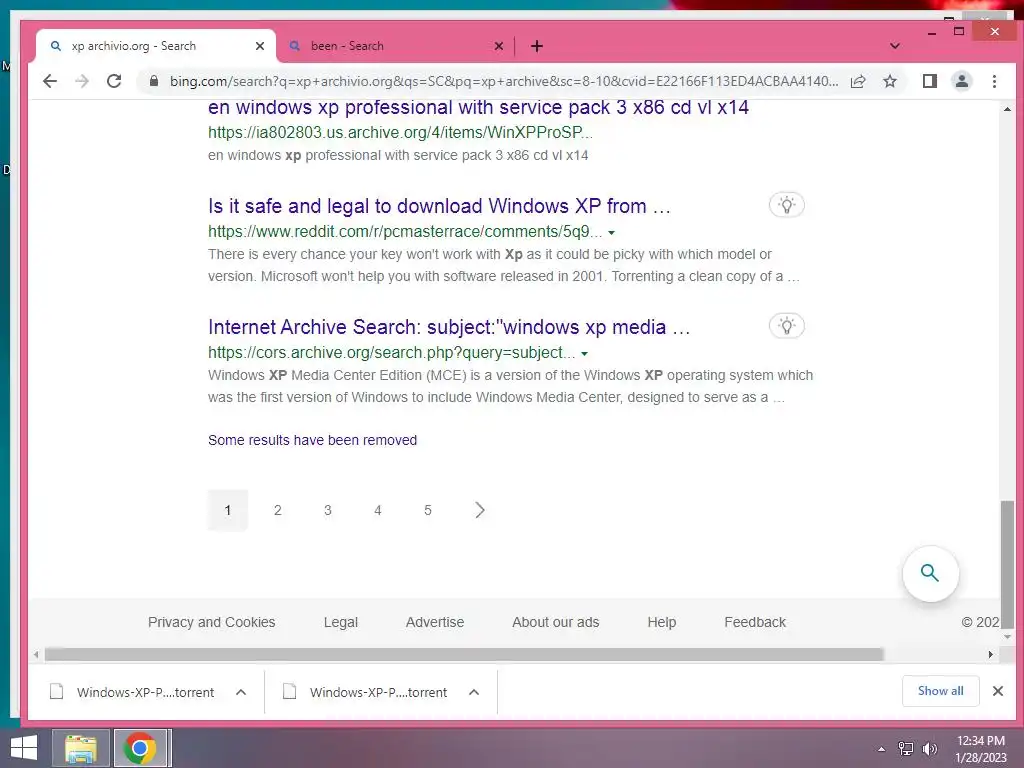
Task: Select current results page 1
Action: 228,510
